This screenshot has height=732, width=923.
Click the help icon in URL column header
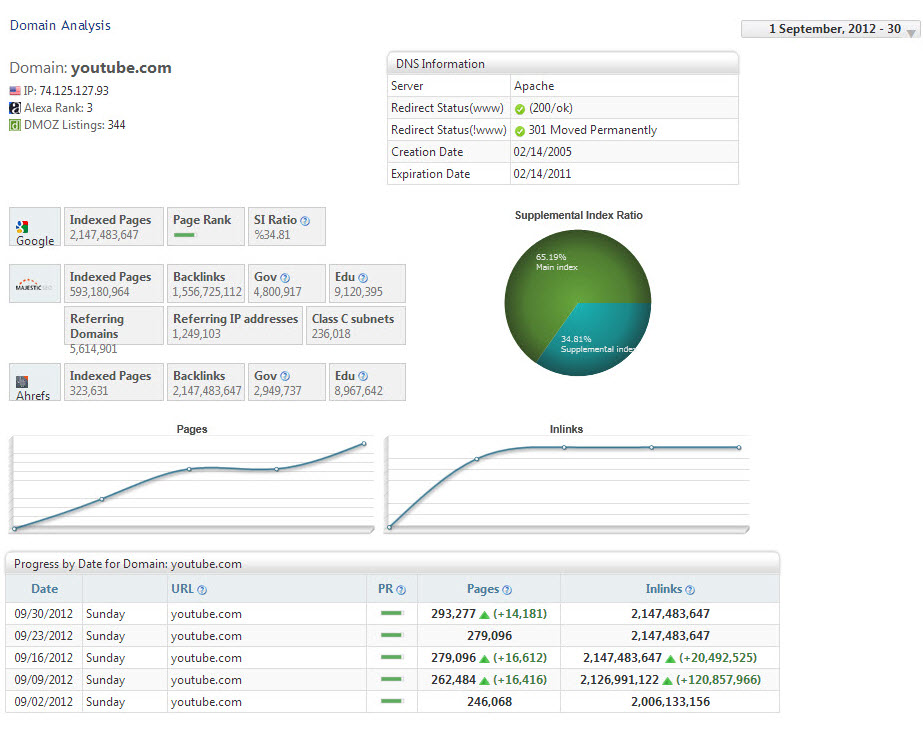point(202,590)
